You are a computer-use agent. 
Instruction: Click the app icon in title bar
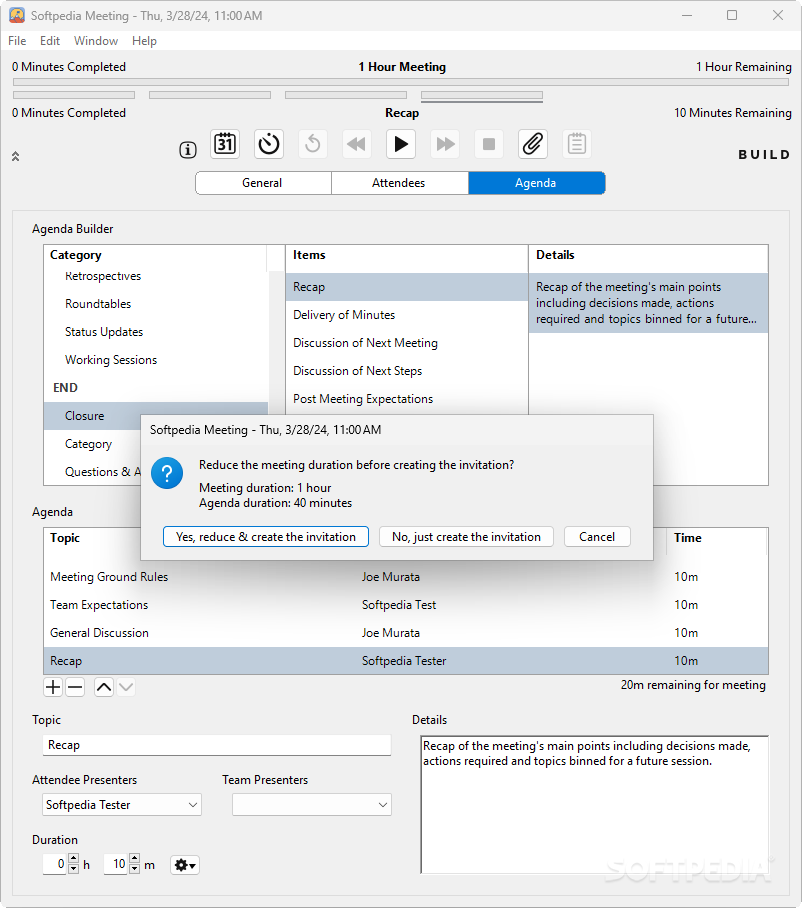click(x=17, y=16)
